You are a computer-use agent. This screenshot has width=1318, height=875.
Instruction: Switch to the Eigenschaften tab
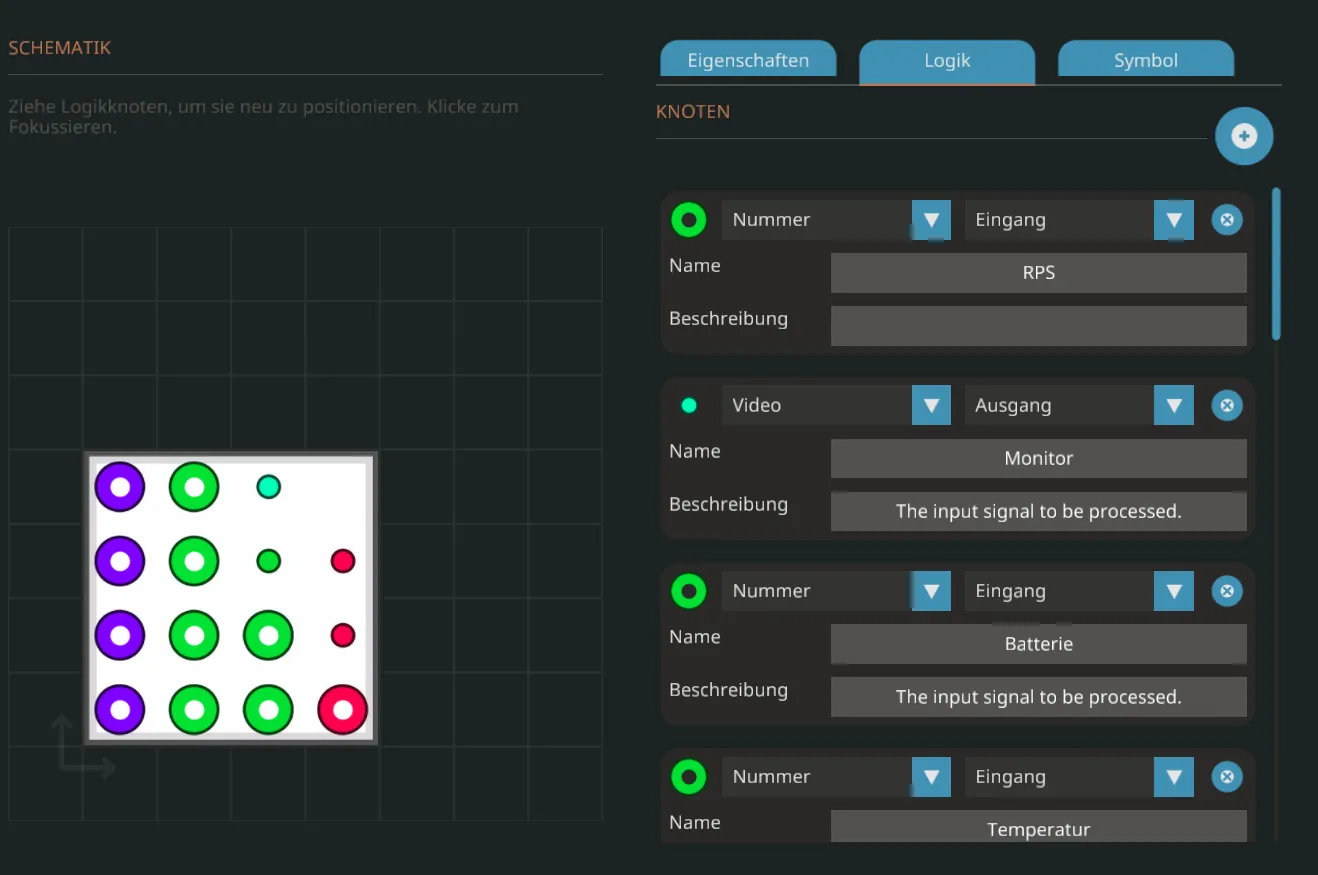pos(748,60)
